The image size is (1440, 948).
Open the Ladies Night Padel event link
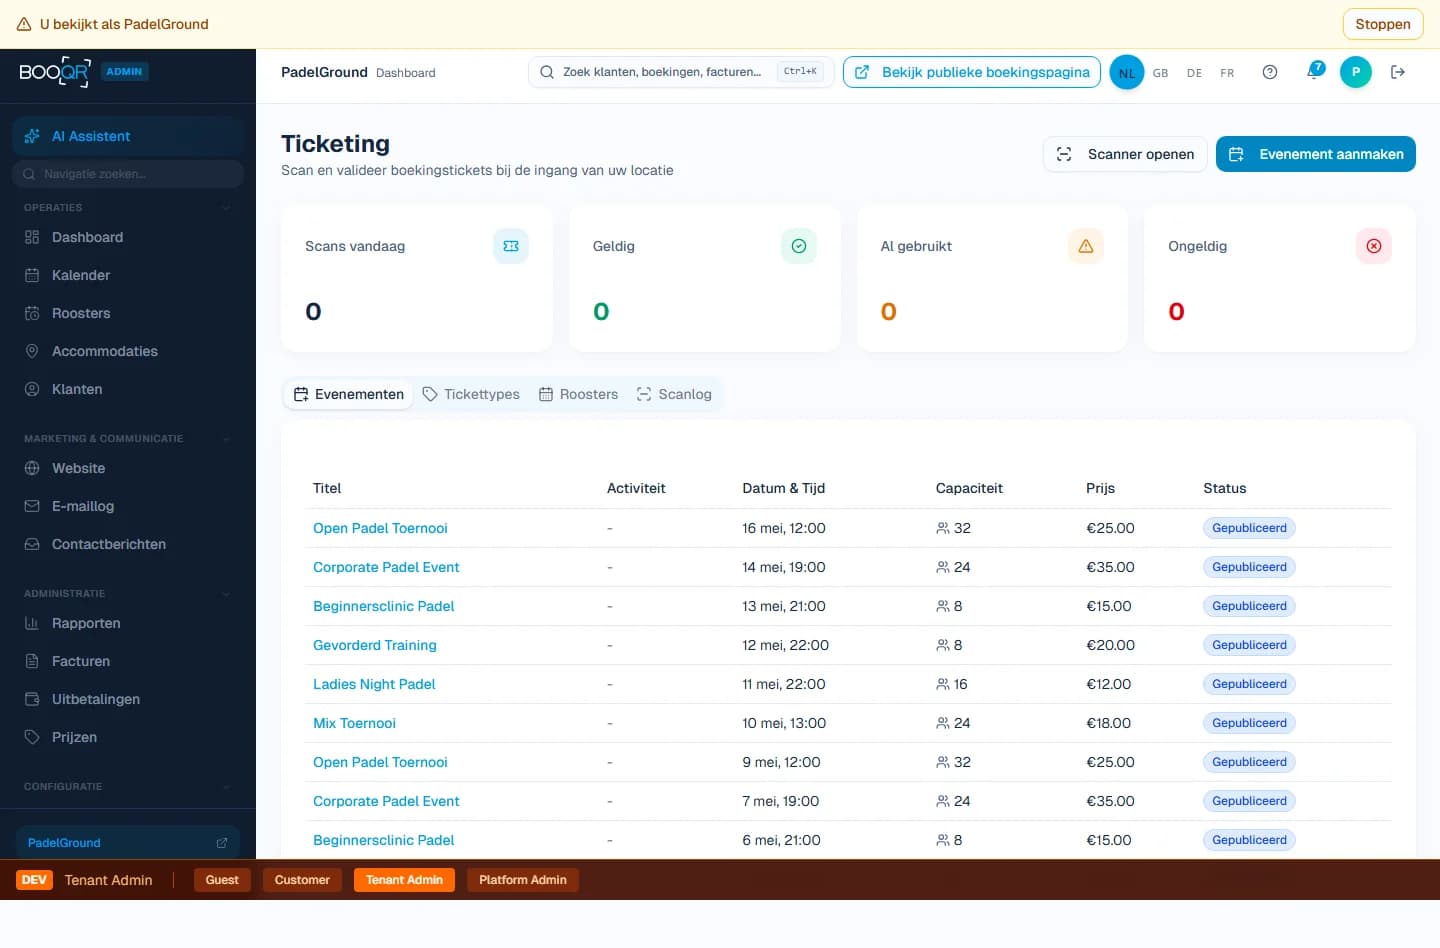click(374, 684)
